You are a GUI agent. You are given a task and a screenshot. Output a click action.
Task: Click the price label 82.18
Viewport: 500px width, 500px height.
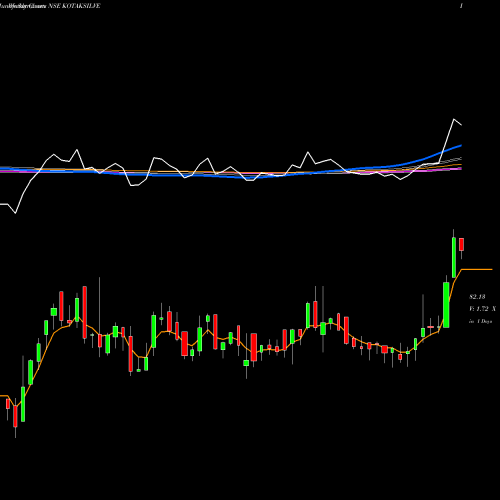[477, 296]
